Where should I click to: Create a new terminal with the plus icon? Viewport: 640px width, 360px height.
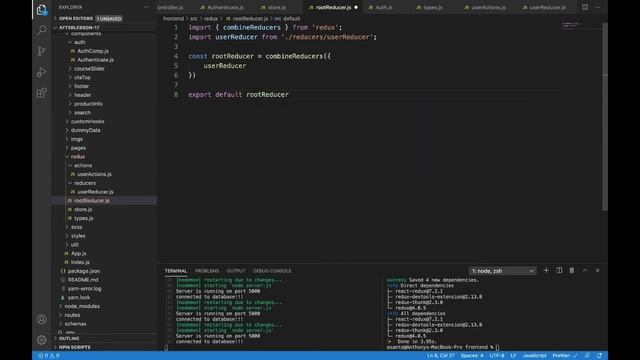point(546,270)
